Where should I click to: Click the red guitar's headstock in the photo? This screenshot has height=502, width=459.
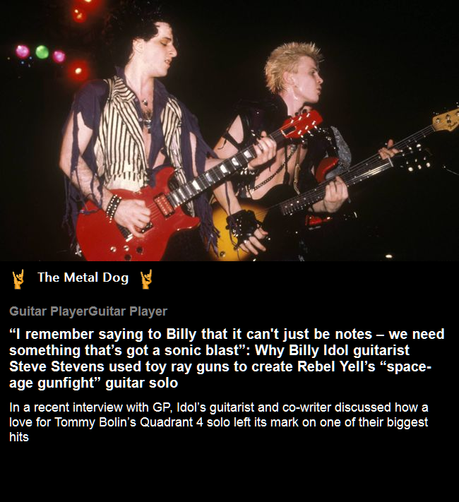(x=302, y=125)
